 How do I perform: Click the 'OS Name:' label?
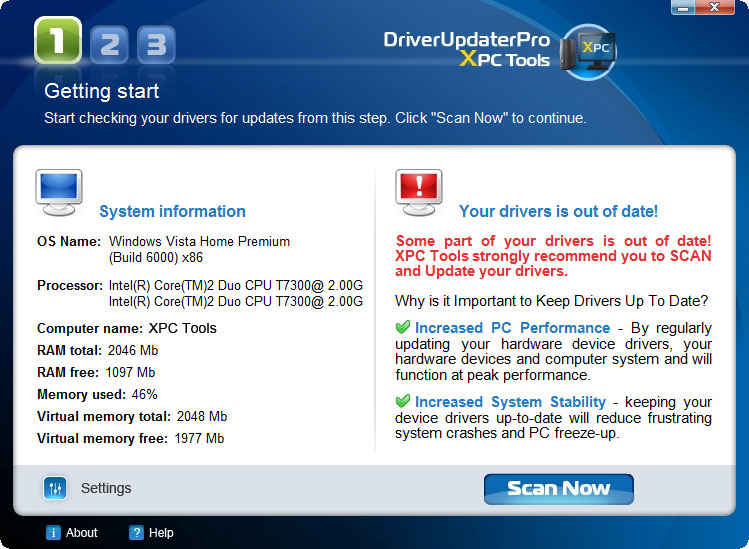coord(69,241)
